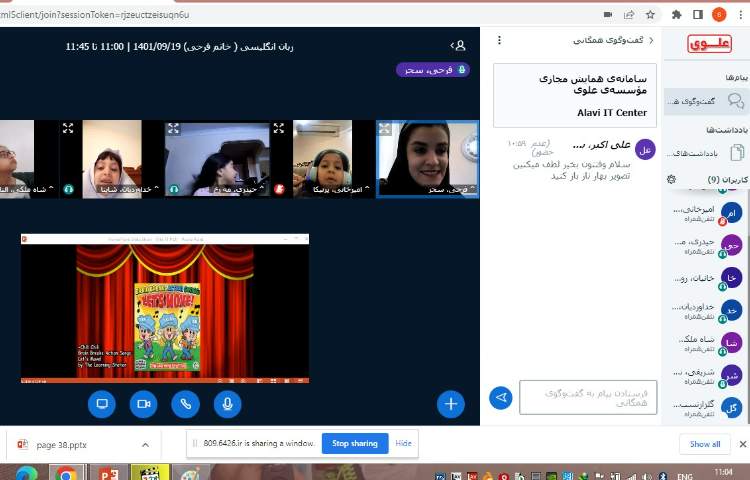Click the chat message from علی اکبر
The height and width of the screenshot is (480, 750).
point(572,170)
